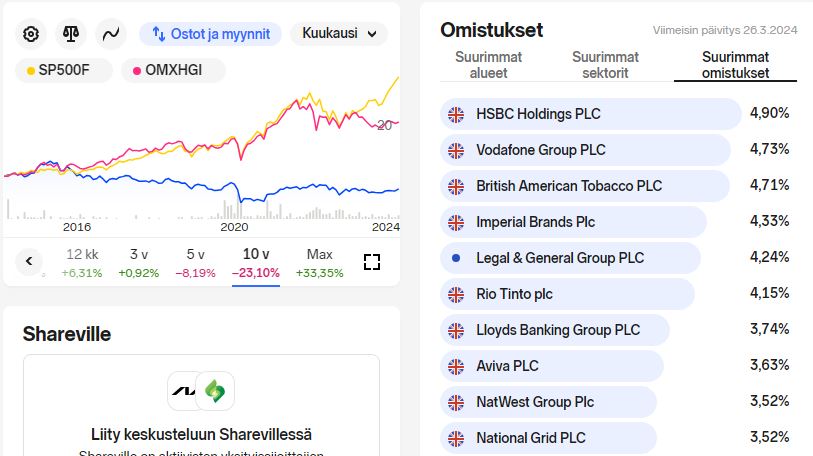Click the blue dot beside Legal & General
The image size is (813, 456).
456,258
